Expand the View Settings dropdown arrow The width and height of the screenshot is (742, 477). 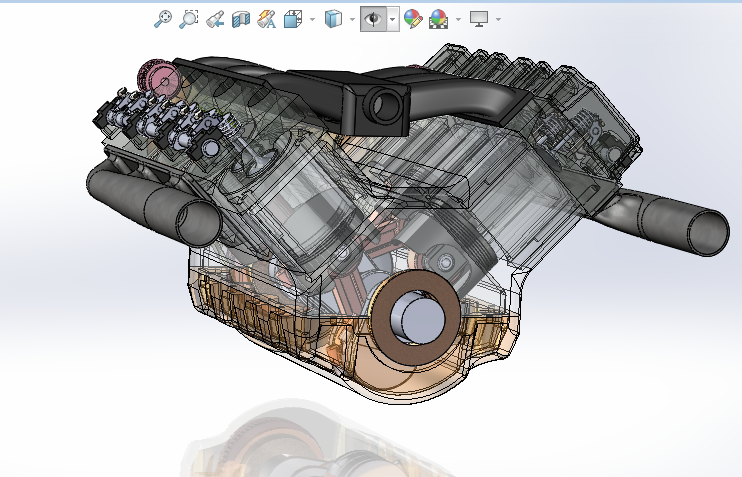click(498, 19)
